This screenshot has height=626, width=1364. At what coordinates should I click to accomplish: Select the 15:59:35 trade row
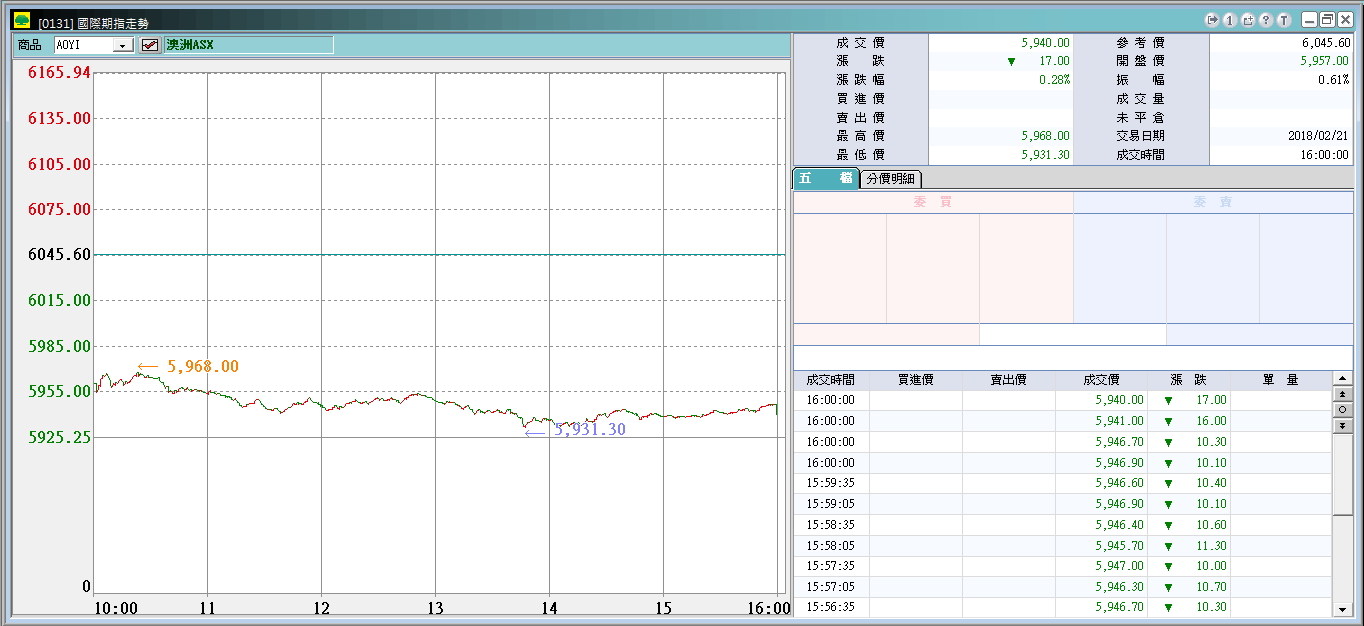(1062, 483)
